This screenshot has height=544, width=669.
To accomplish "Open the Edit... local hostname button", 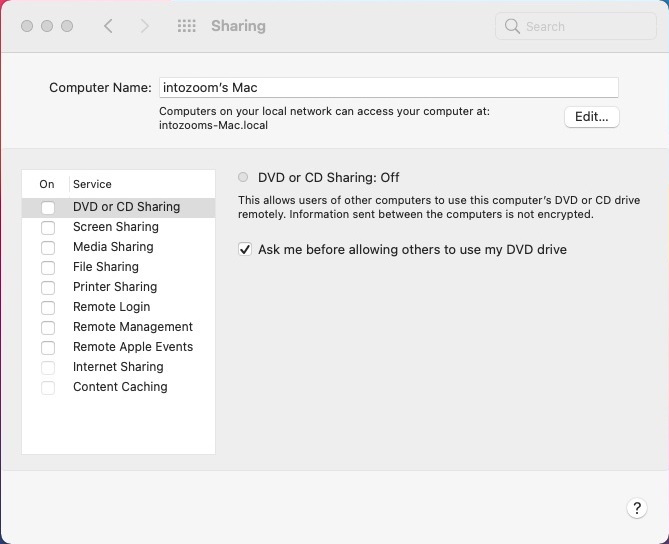I will [x=591, y=116].
